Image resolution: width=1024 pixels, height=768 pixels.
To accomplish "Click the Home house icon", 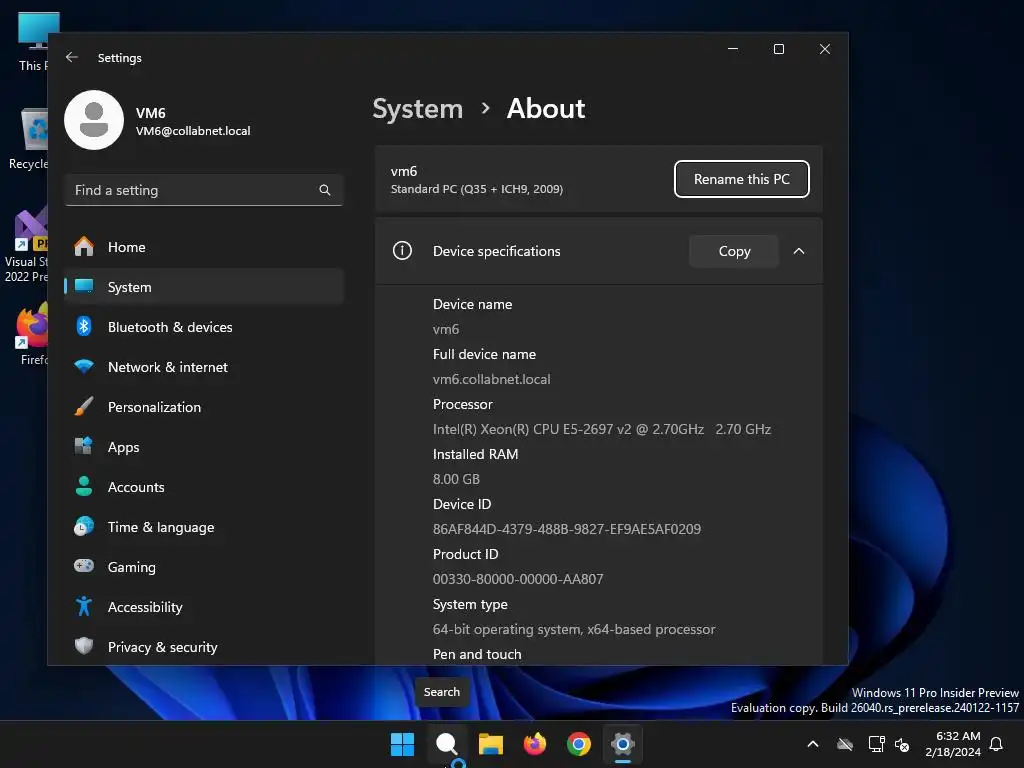I will [x=84, y=247].
